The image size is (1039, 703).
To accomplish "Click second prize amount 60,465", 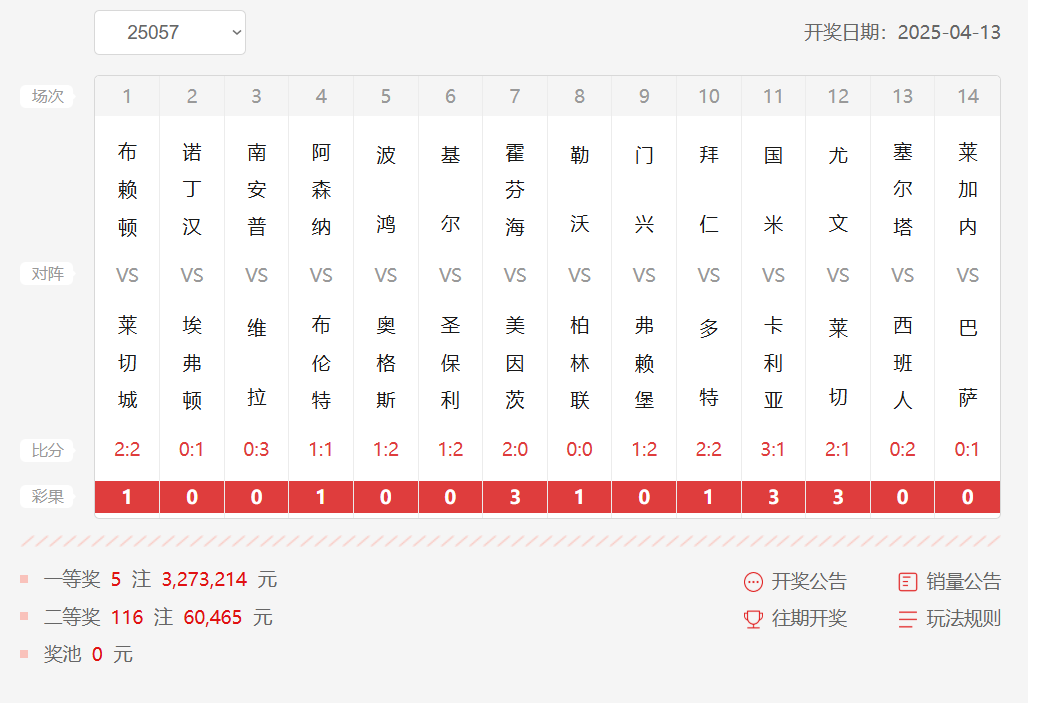I will (213, 618).
